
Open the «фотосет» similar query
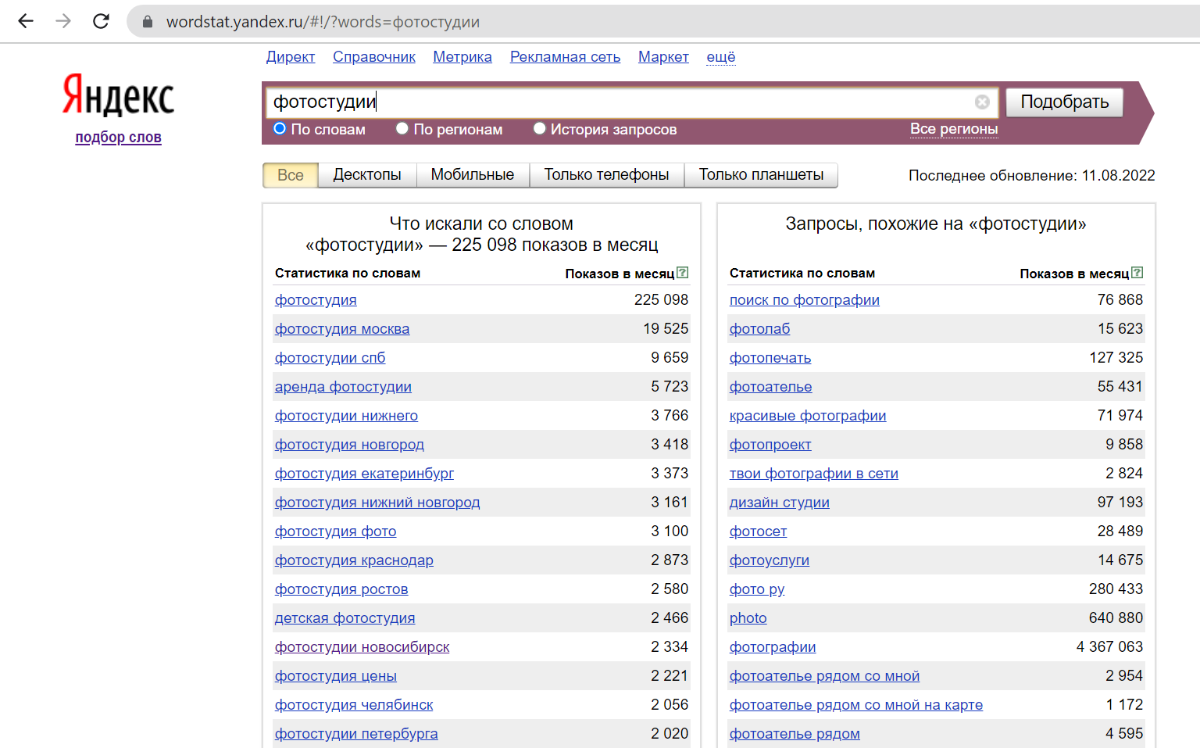pos(759,531)
